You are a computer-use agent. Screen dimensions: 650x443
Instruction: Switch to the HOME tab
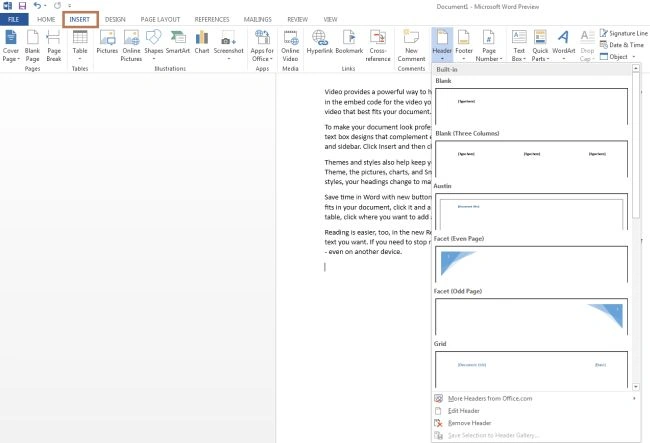click(x=46, y=19)
